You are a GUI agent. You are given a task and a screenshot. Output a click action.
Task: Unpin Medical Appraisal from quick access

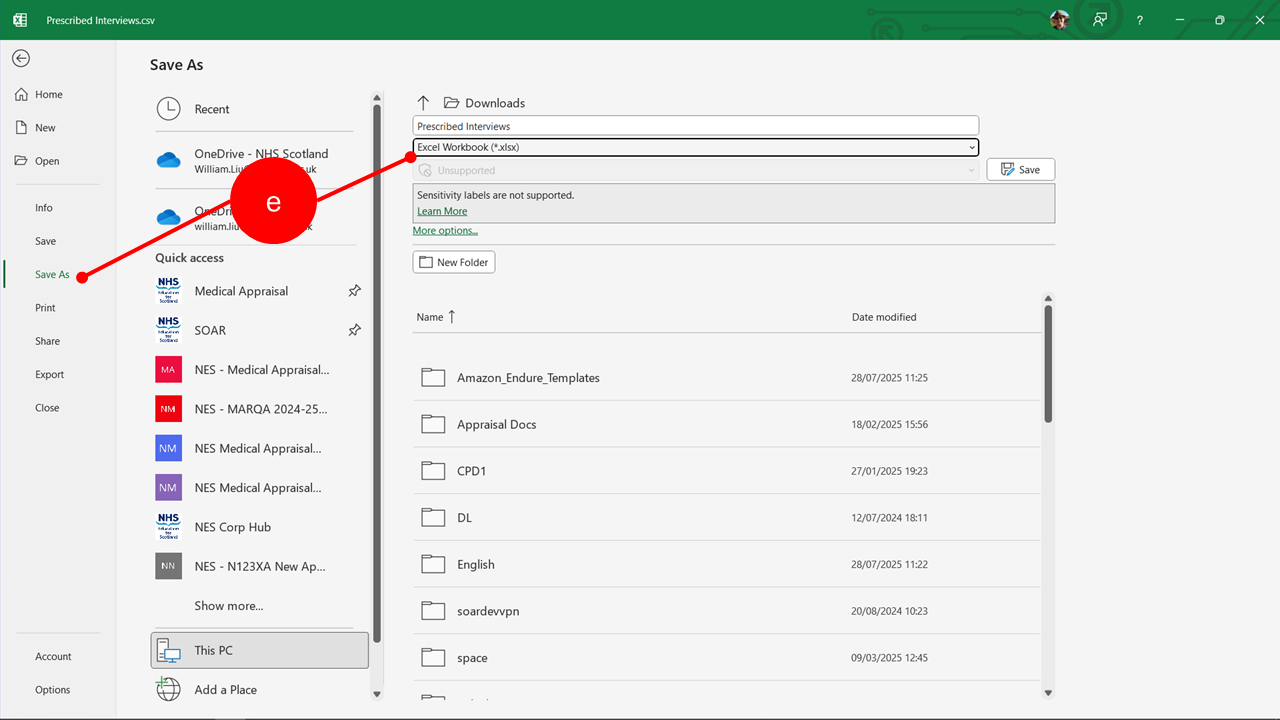[354, 291]
